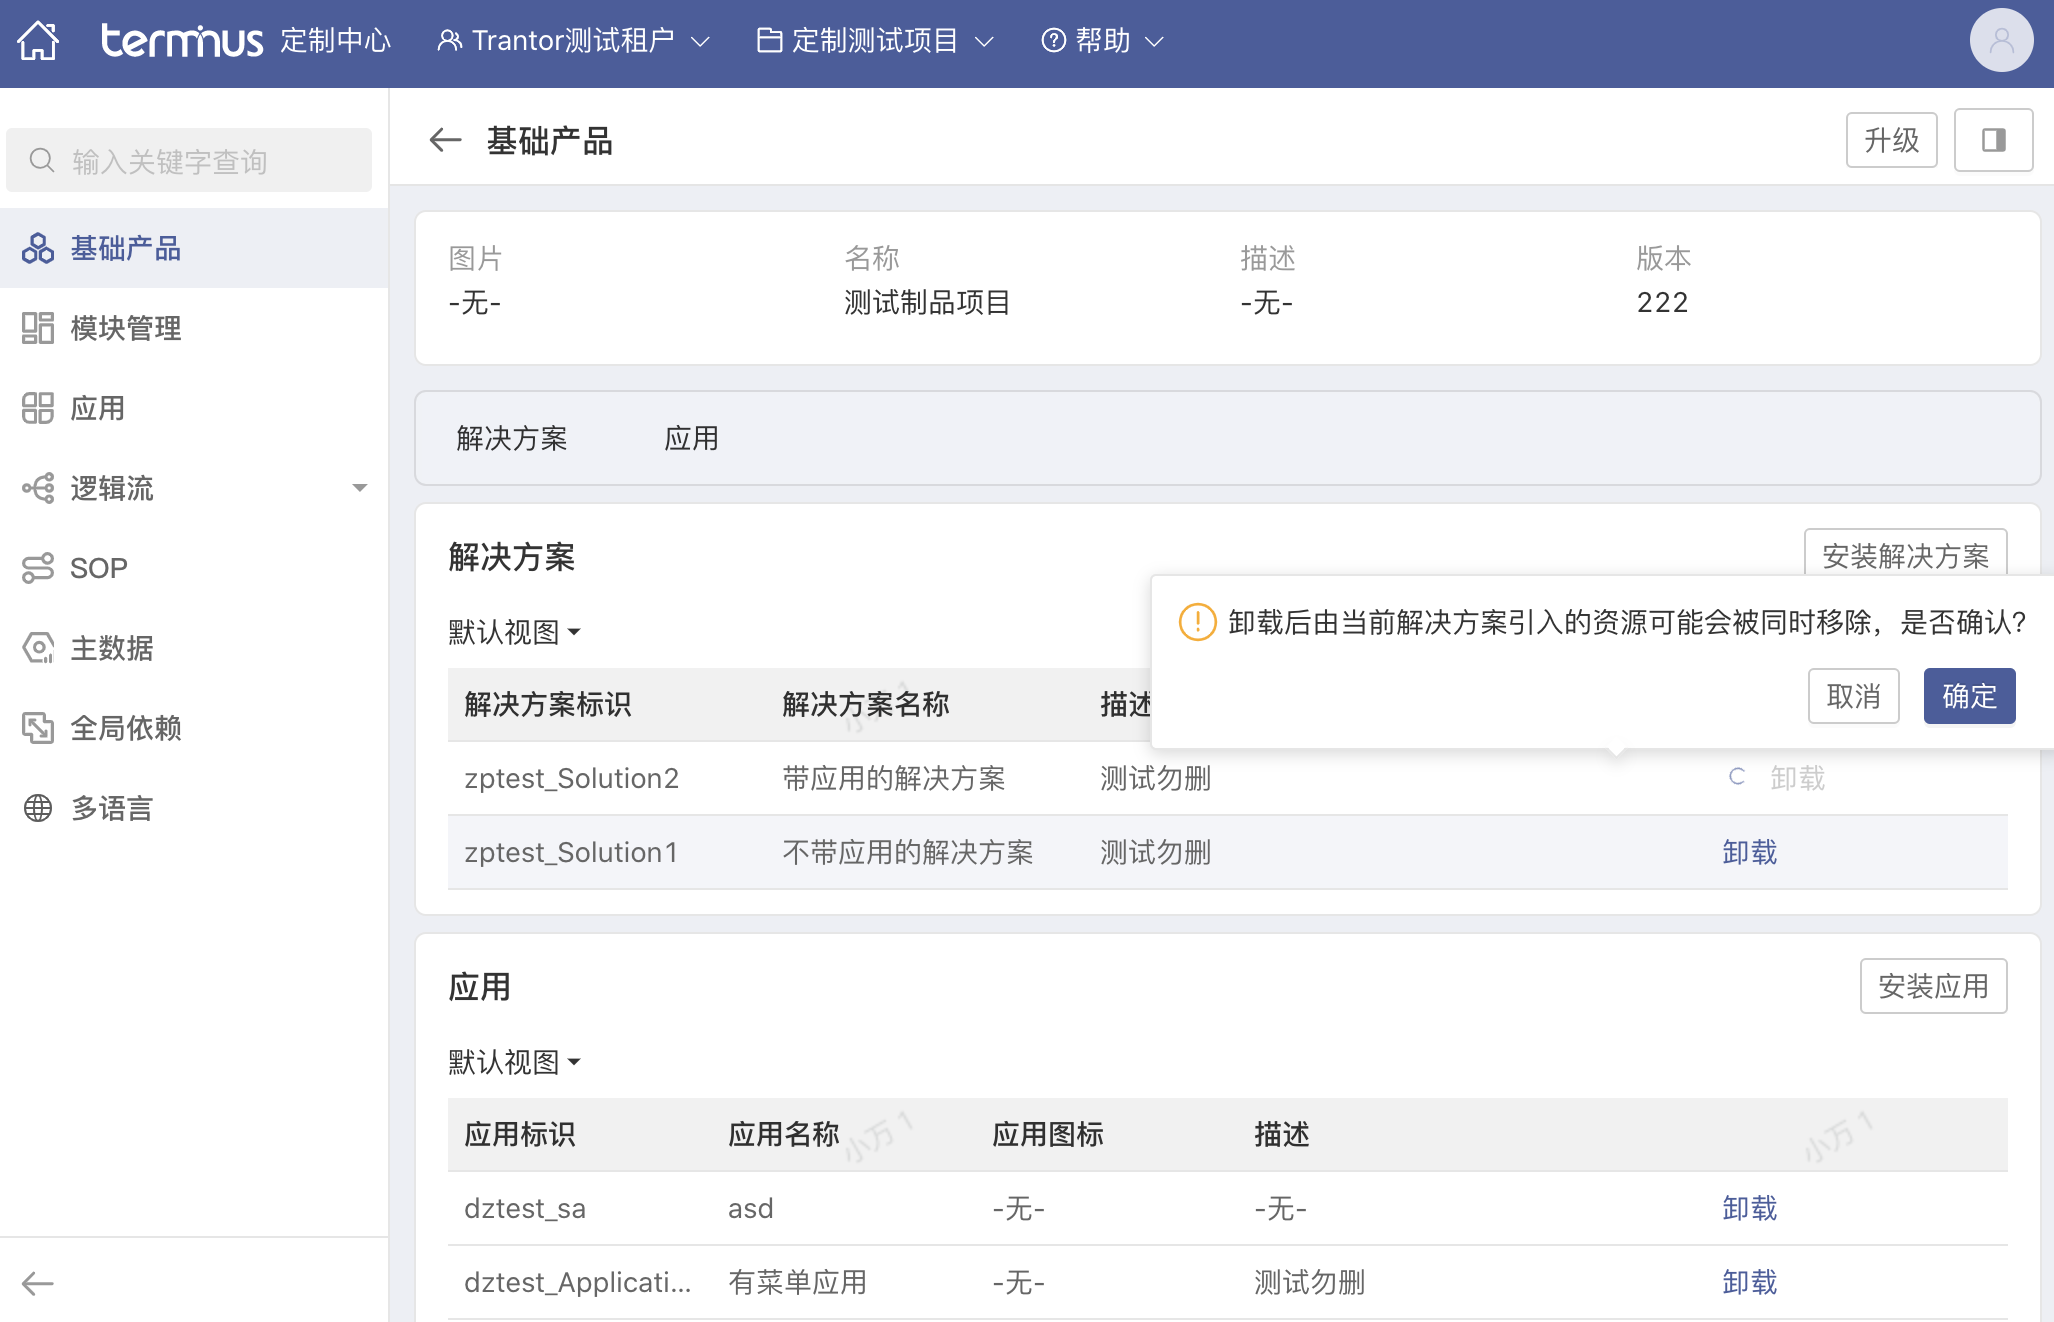
Task: Click the zptest_Solution2 cell
Action: 571,778
